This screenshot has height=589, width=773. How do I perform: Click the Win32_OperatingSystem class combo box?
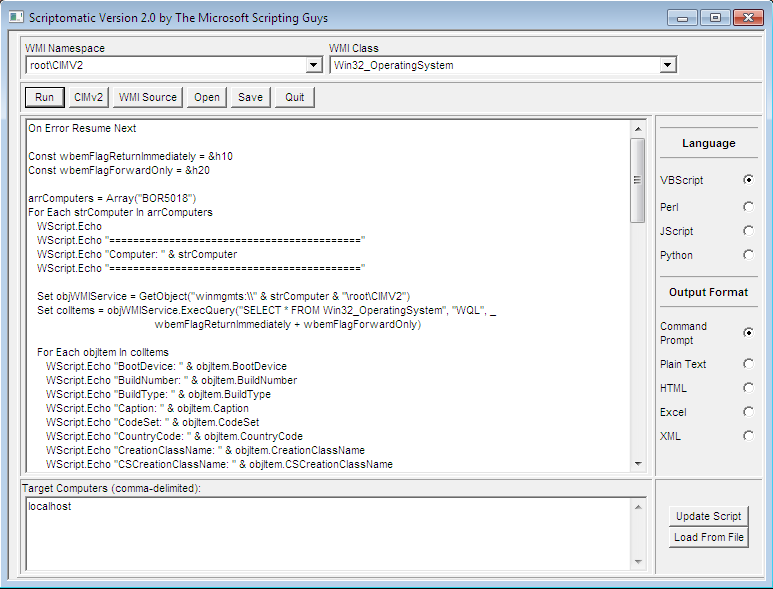(x=503, y=65)
